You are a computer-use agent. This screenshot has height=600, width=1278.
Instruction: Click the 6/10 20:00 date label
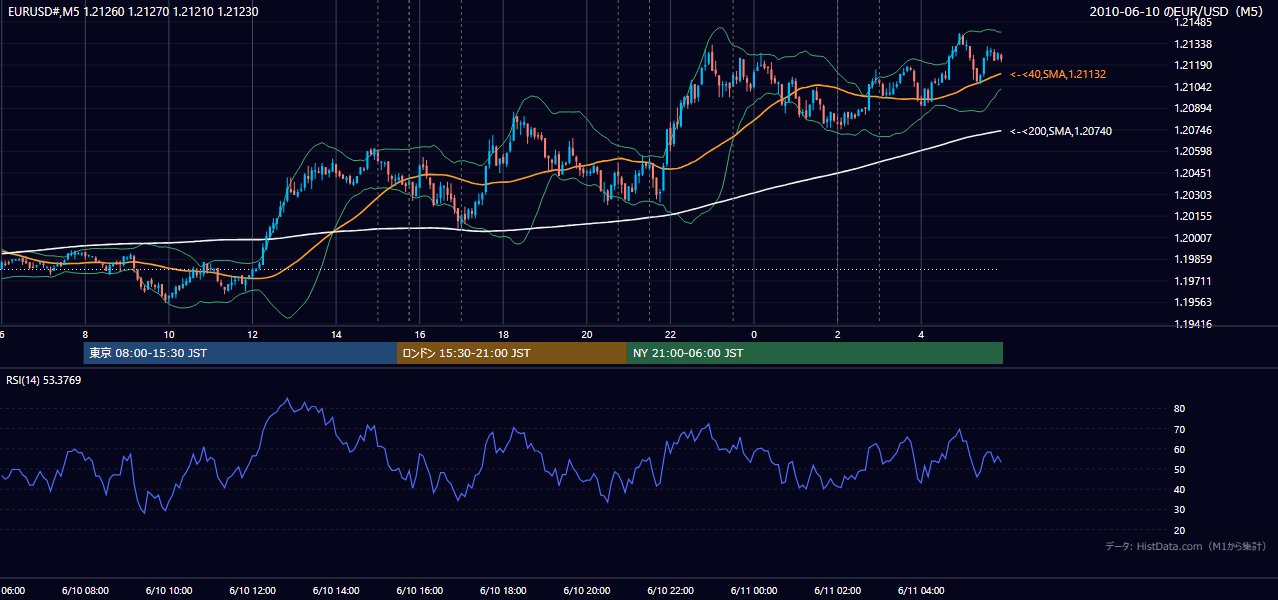click(x=587, y=590)
